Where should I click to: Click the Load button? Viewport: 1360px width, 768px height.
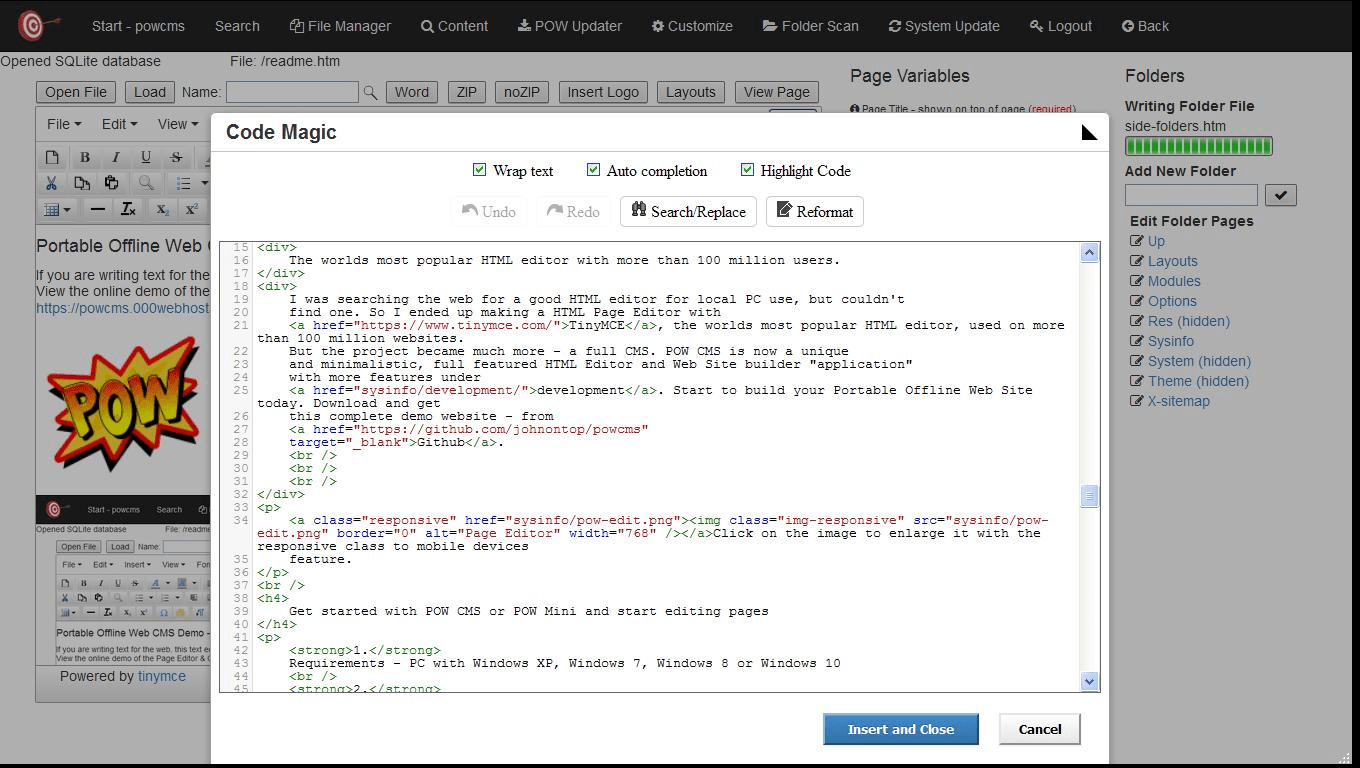pos(150,92)
